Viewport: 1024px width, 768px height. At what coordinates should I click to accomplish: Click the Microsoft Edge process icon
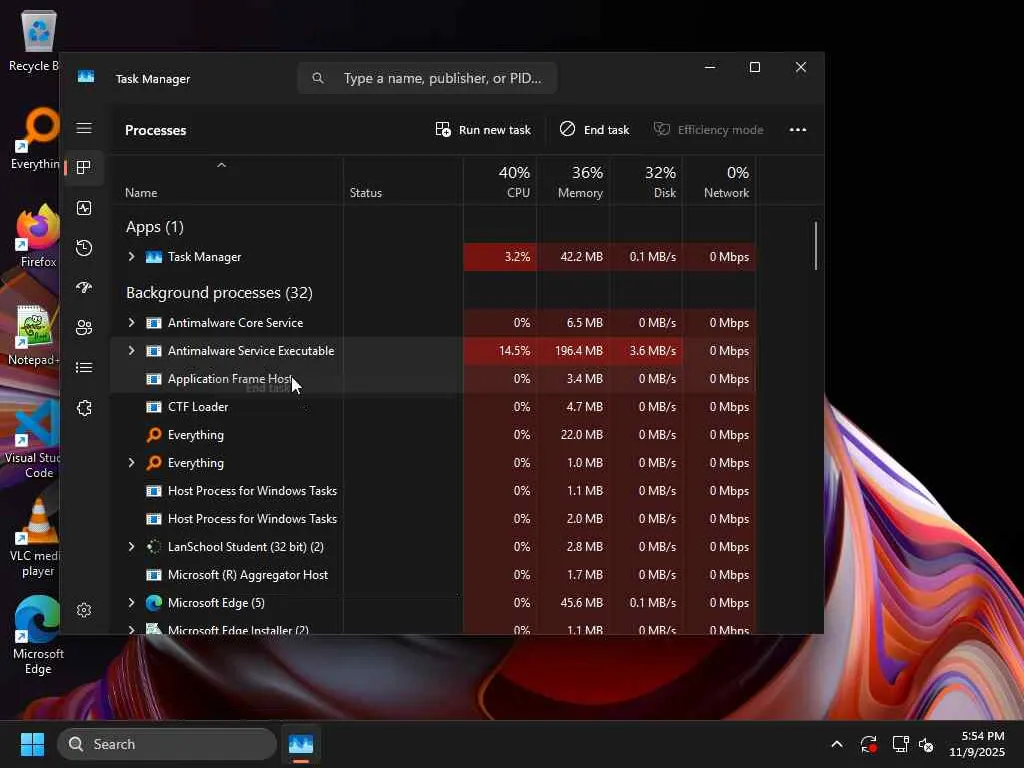(x=153, y=603)
